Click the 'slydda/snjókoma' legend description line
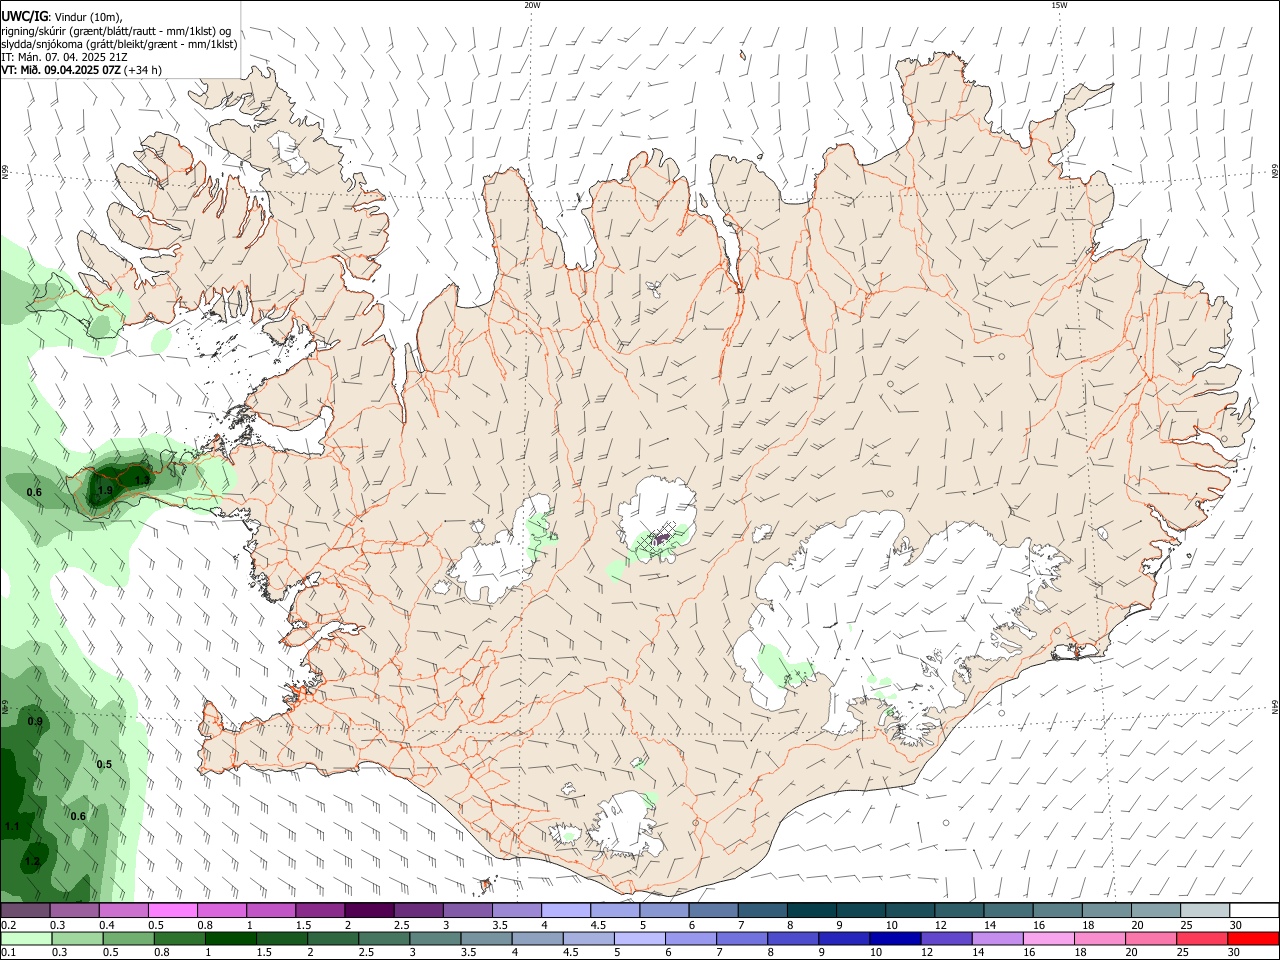Screen dimensions: 1280x960 [119, 44]
